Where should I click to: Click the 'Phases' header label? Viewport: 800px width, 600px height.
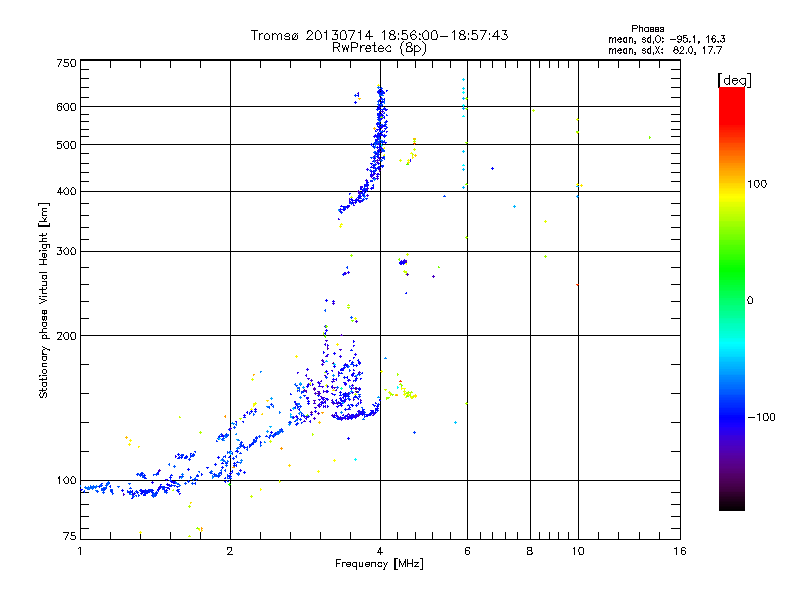(647, 29)
